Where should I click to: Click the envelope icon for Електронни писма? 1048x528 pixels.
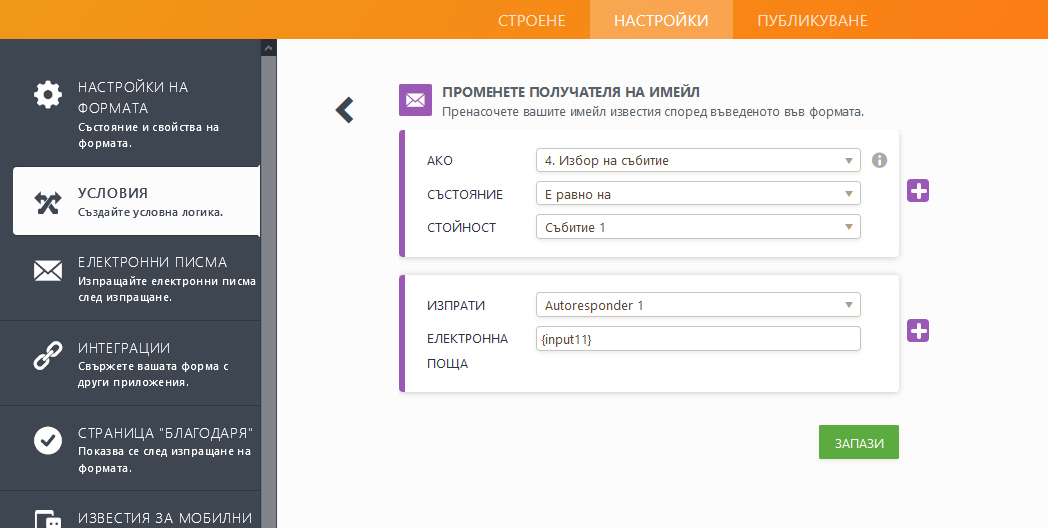(x=48, y=271)
